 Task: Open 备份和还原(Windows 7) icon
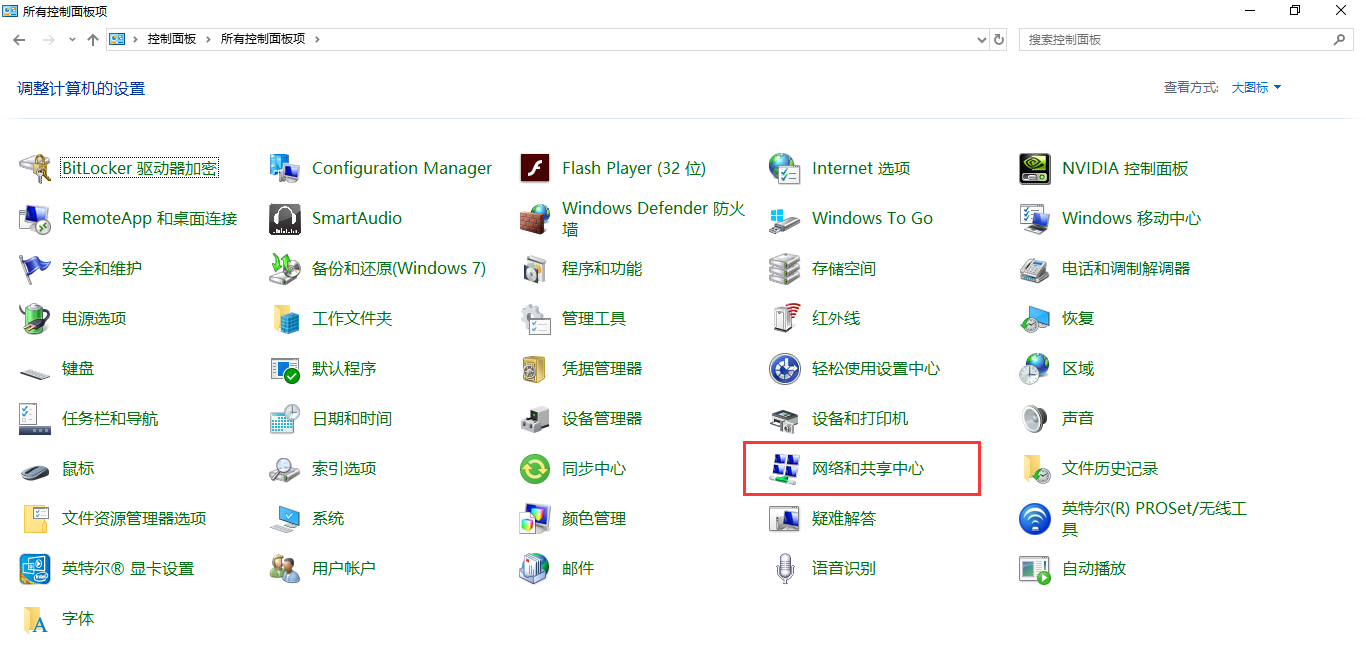pos(285,268)
